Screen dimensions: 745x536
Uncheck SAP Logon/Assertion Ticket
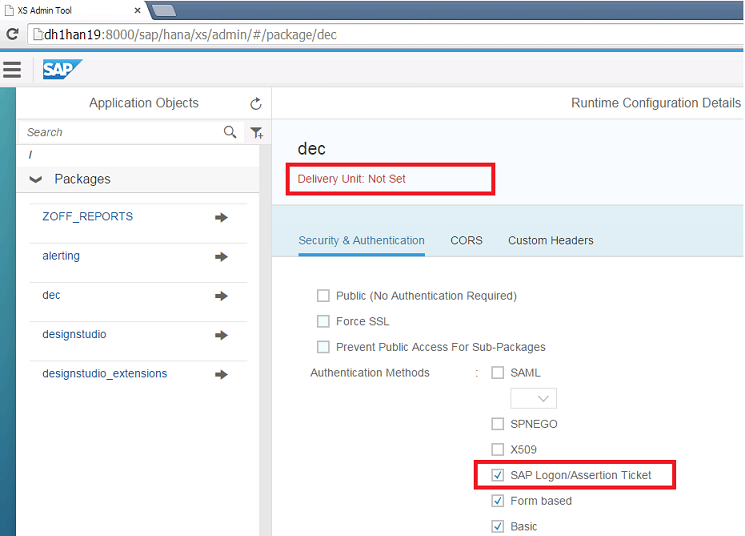coord(497,475)
